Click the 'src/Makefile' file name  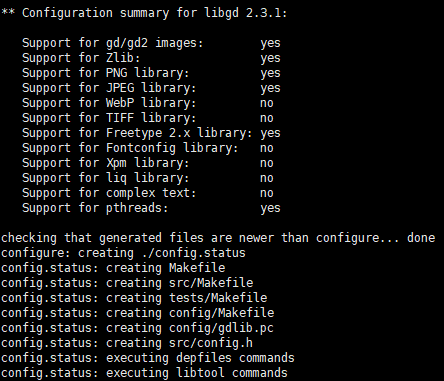coord(211,283)
